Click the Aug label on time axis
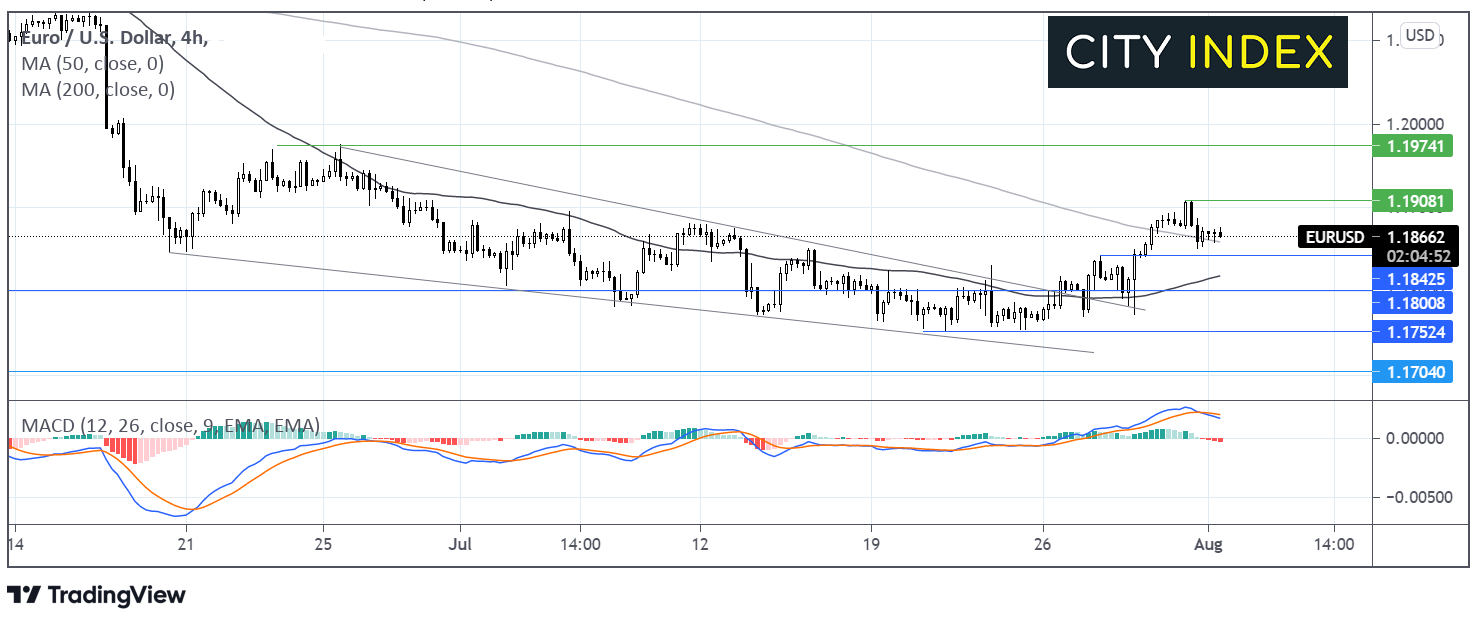This screenshot has height=622, width=1479. [x=1209, y=545]
